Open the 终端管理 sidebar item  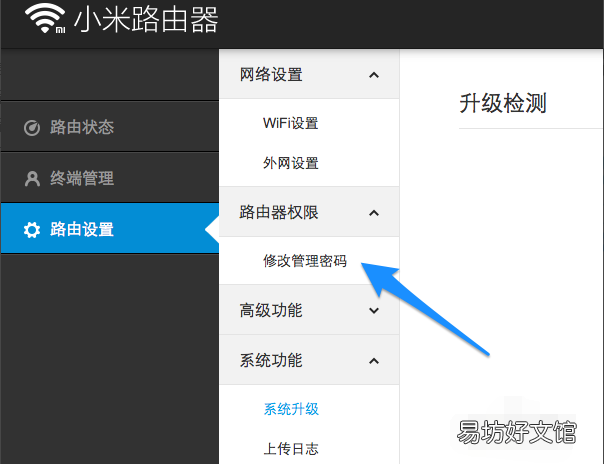110,178
